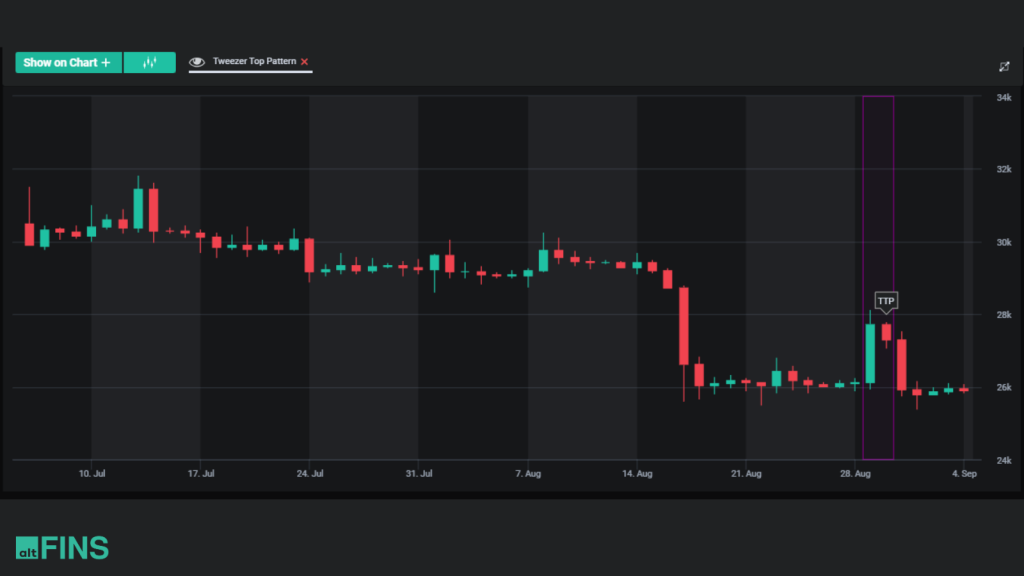Click the large red candle after 14. Aug
This screenshot has height=576, width=1024.
click(684, 326)
